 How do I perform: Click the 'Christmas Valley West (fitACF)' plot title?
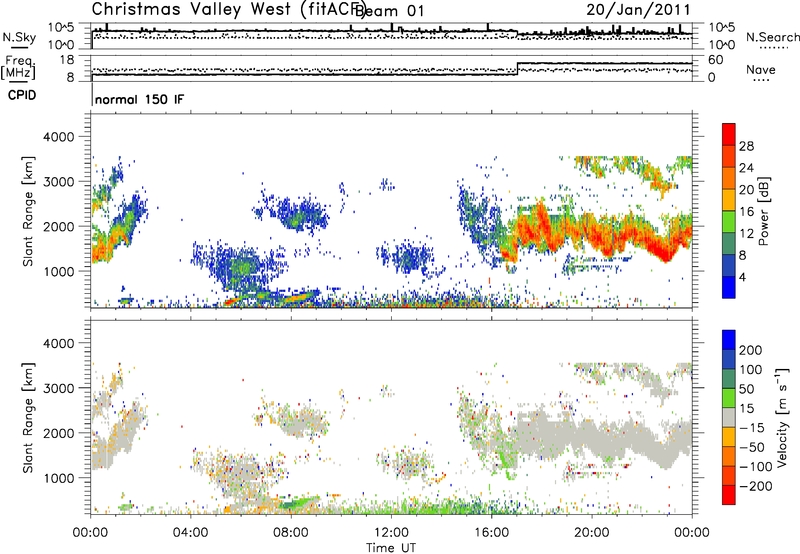point(228,9)
